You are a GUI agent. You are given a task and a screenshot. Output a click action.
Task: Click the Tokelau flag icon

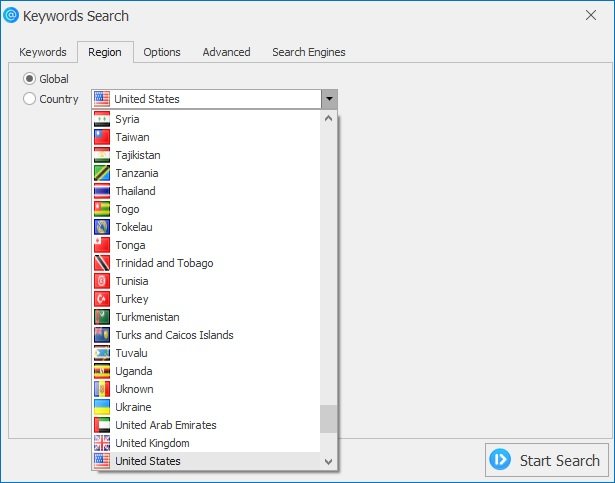(102, 227)
